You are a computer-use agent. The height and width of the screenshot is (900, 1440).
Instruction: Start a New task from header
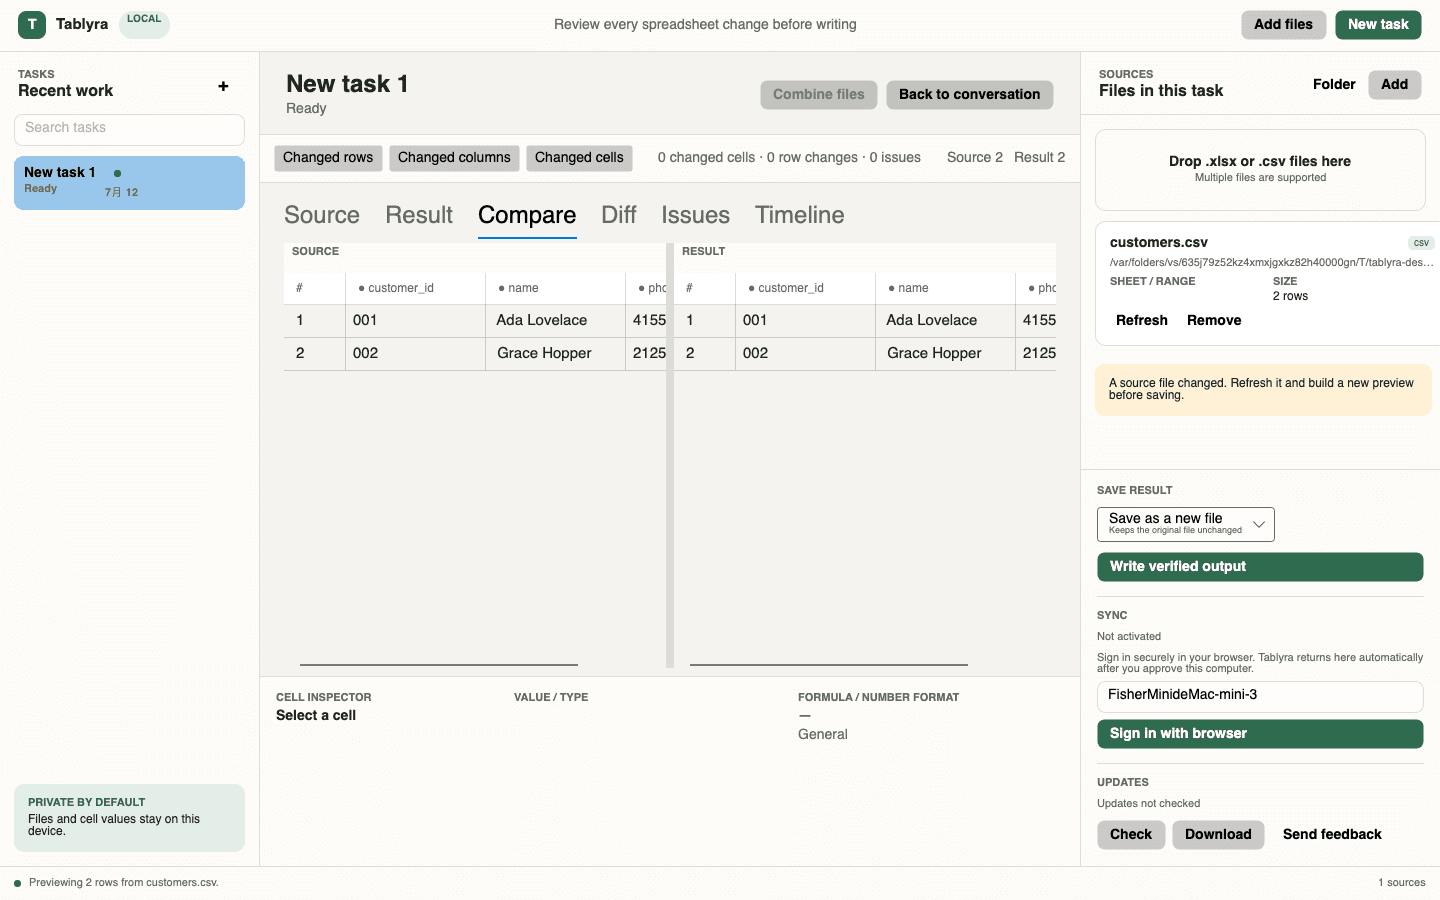click(x=1378, y=25)
